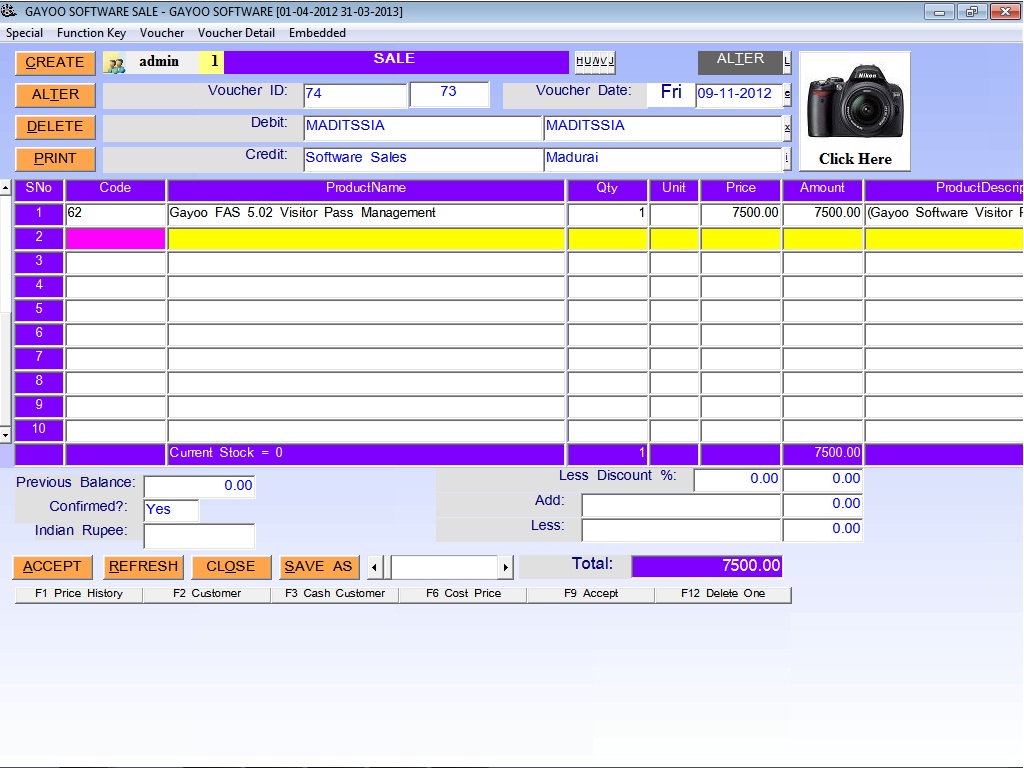This screenshot has width=1024, height=768.
Task: Click the small V button beside SALE
Action: point(603,61)
